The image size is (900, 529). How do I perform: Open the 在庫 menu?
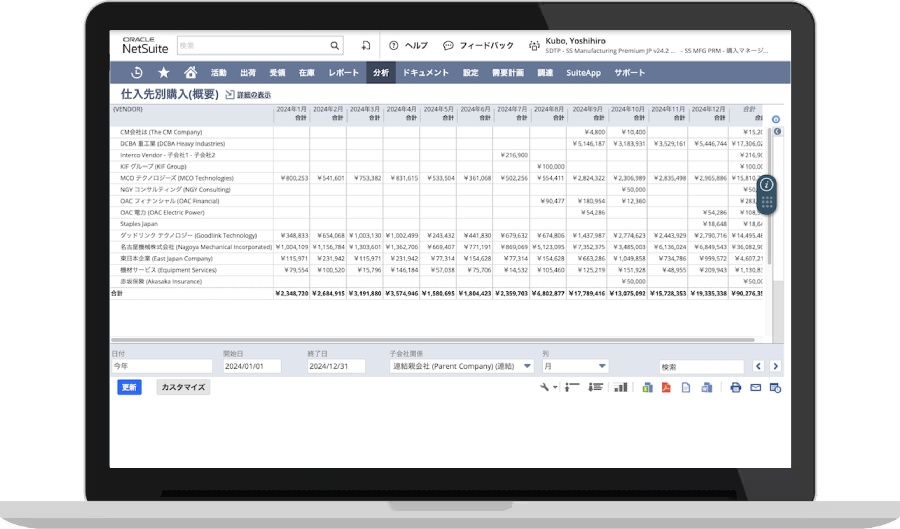click(x=307, y=73)
